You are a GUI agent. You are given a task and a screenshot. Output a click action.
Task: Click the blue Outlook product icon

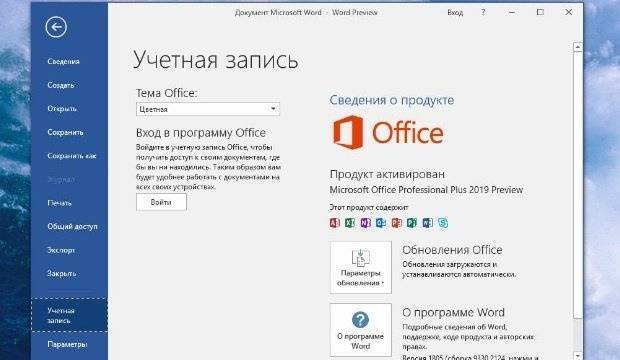pyautogui.click(x=381, y=223)
